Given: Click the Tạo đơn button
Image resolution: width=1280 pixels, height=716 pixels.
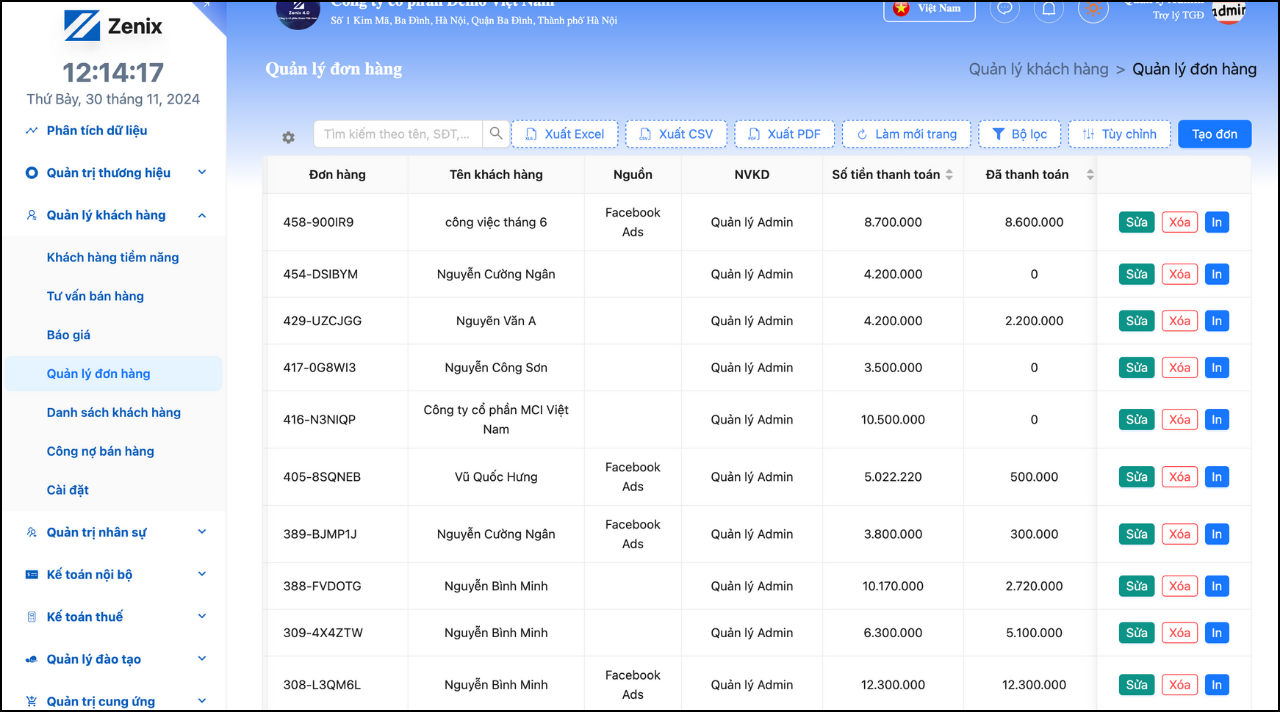Looking at the screenshot, I should (x=1214, y=134).
